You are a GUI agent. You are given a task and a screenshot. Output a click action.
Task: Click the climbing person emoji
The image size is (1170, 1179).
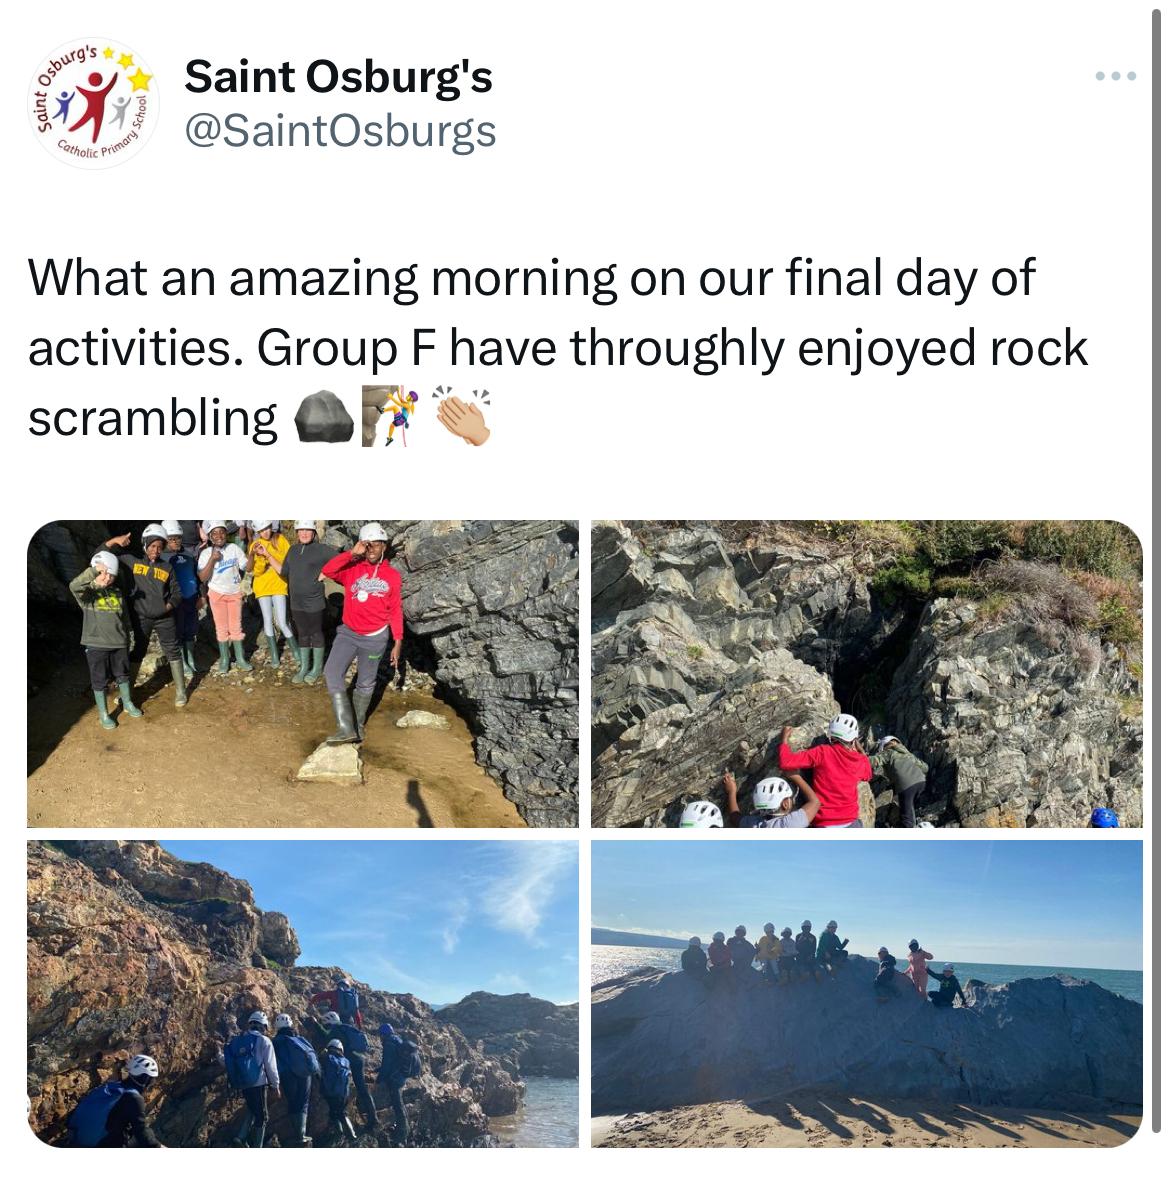pos(389,417)
